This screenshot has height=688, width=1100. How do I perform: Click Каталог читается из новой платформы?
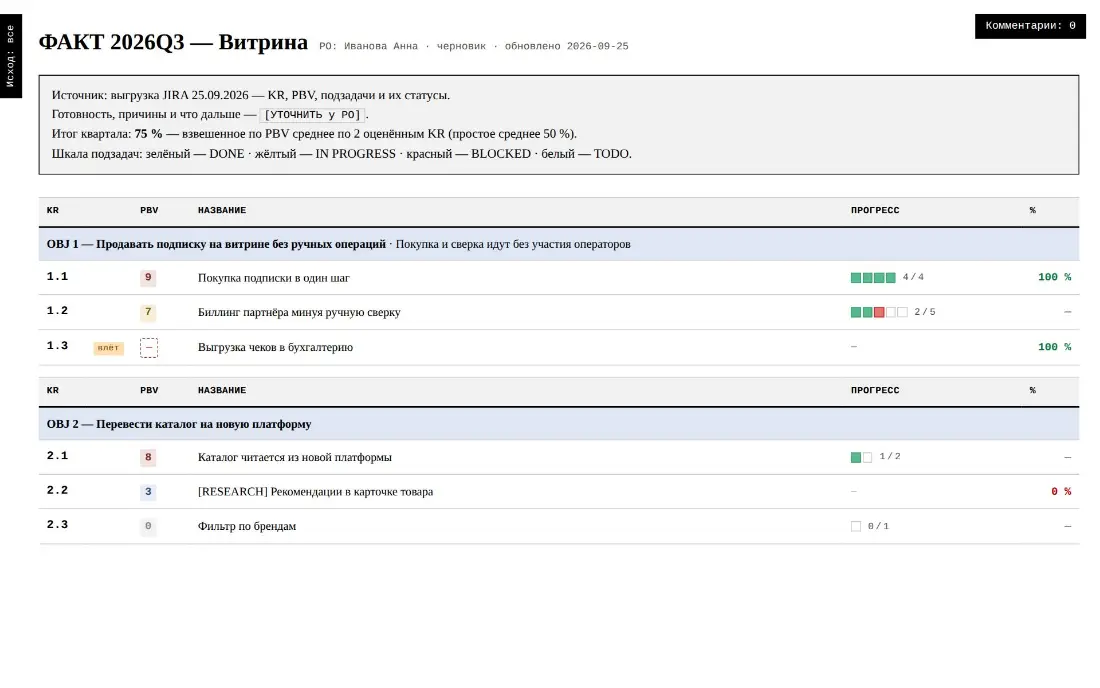pos(295,457)
